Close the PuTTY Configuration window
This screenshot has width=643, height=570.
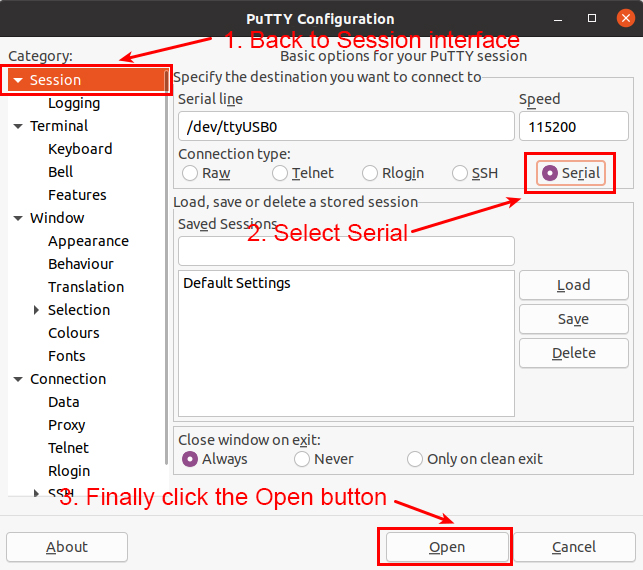(x=626, y=18)
